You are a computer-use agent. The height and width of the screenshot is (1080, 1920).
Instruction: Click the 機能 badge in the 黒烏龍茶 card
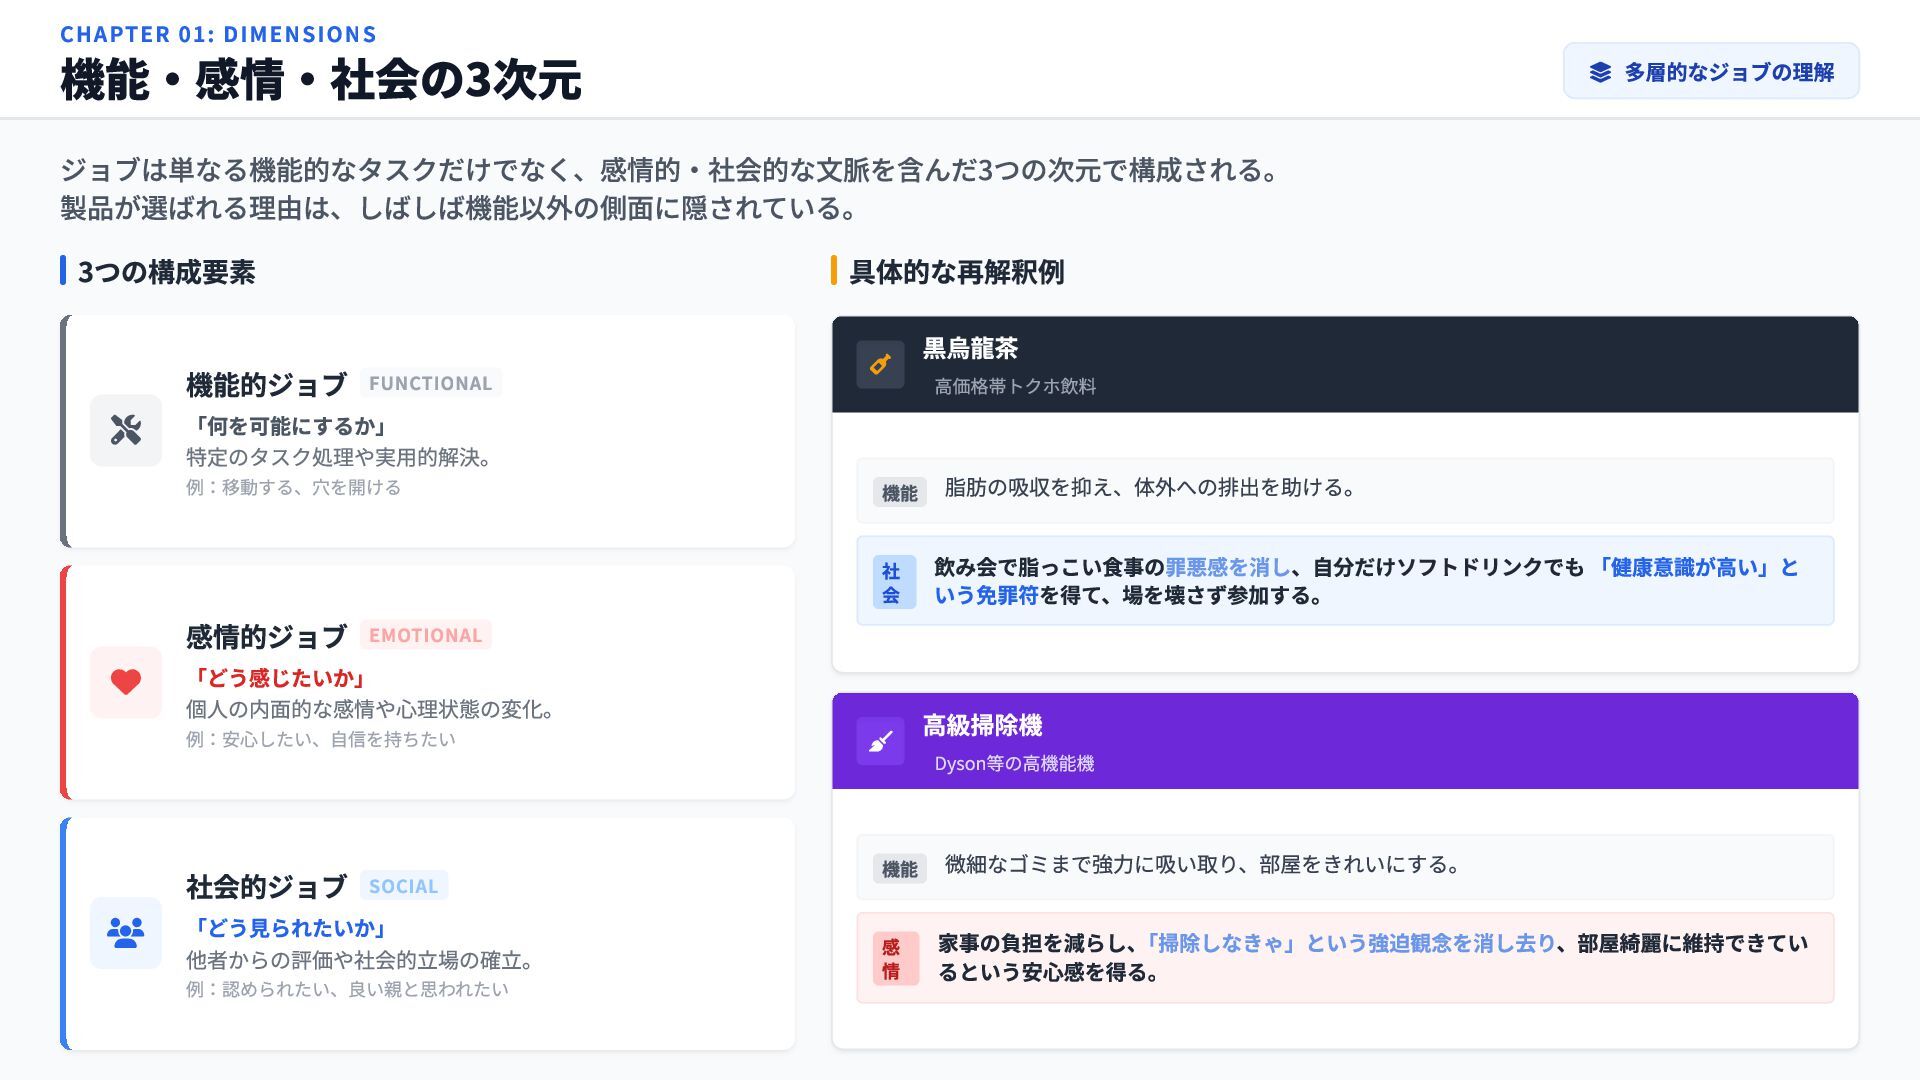point(899,492)
